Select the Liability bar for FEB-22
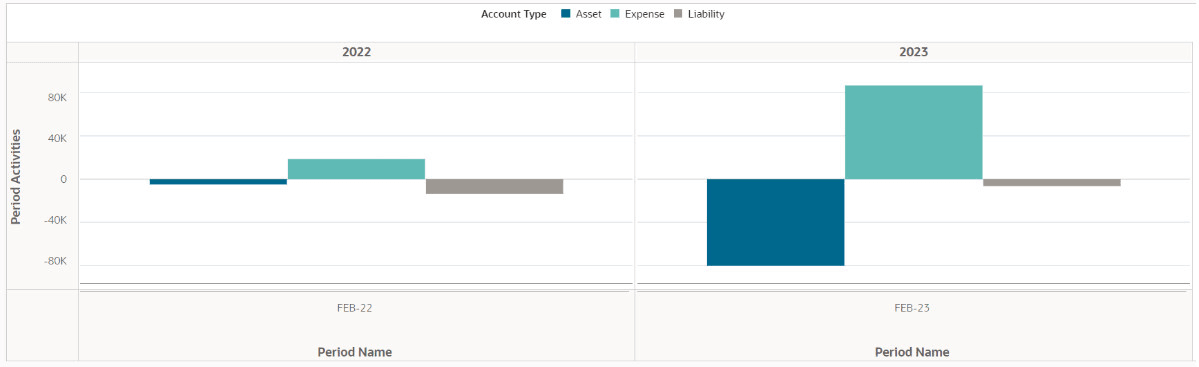Image resolution: width=1199 pixels, height=367 pixels. (x=495, y=187)
